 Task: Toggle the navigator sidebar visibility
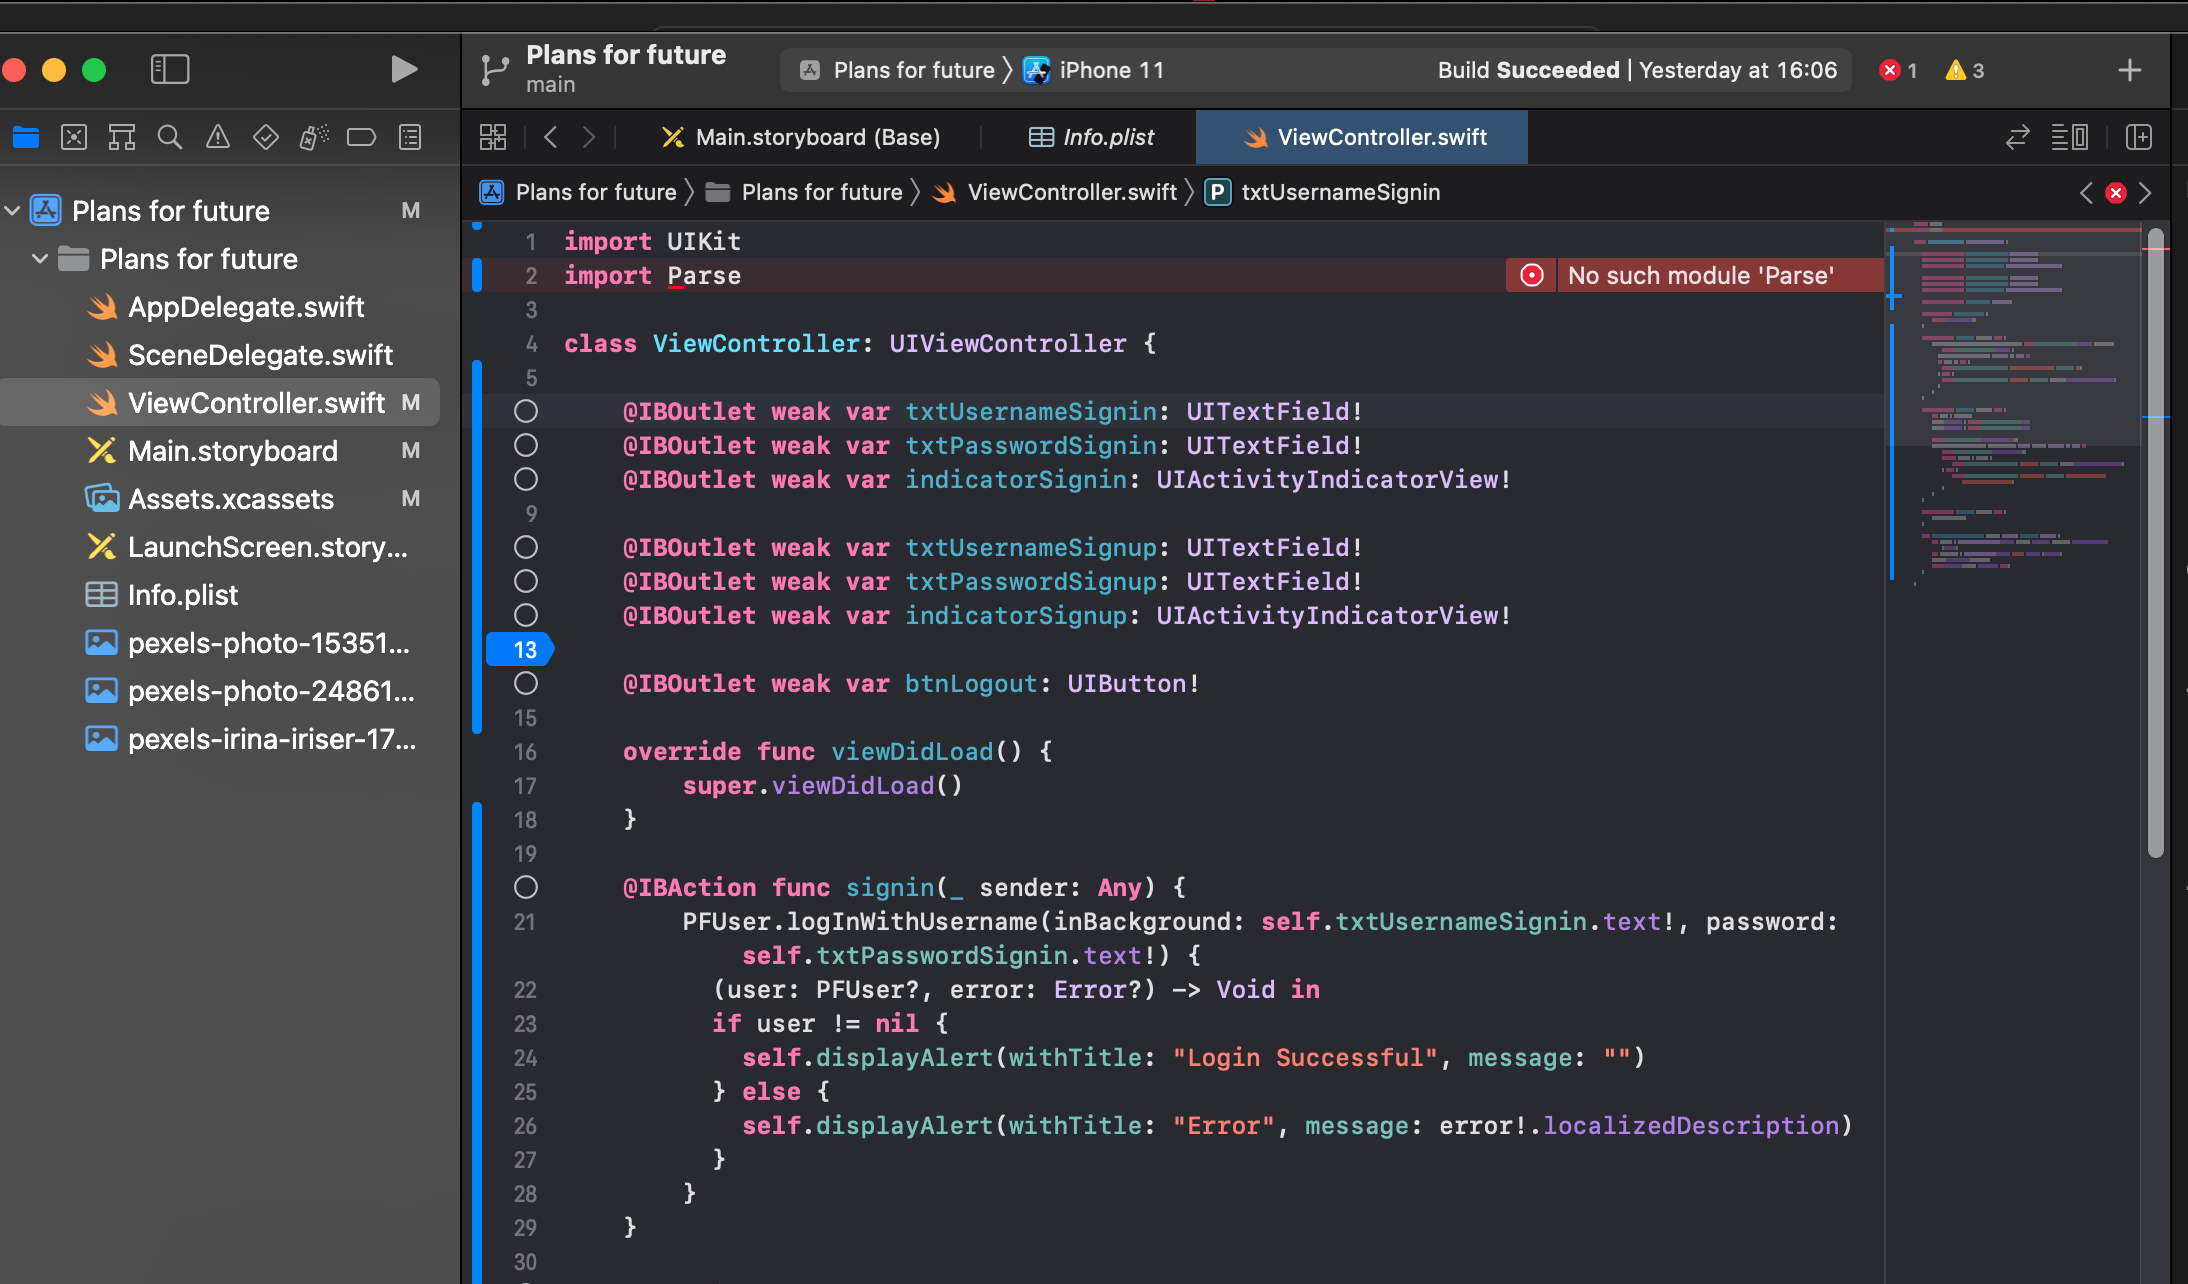[x=170, y=69]
